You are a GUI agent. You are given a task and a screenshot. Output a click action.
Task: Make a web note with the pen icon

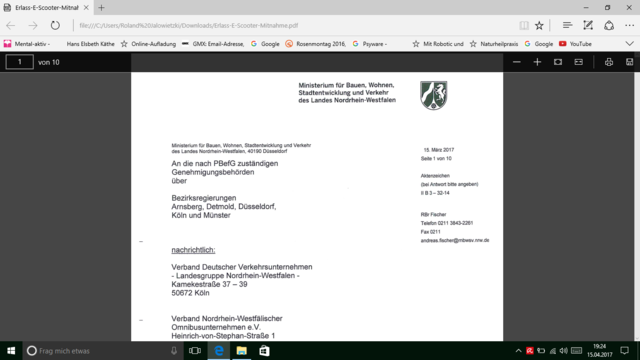tap(588, 25)
